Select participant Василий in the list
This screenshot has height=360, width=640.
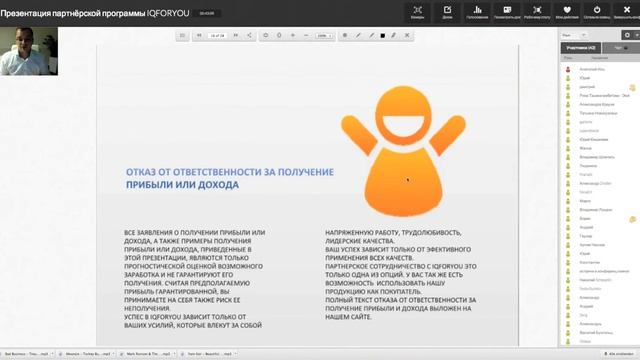(x=596, y=333)
